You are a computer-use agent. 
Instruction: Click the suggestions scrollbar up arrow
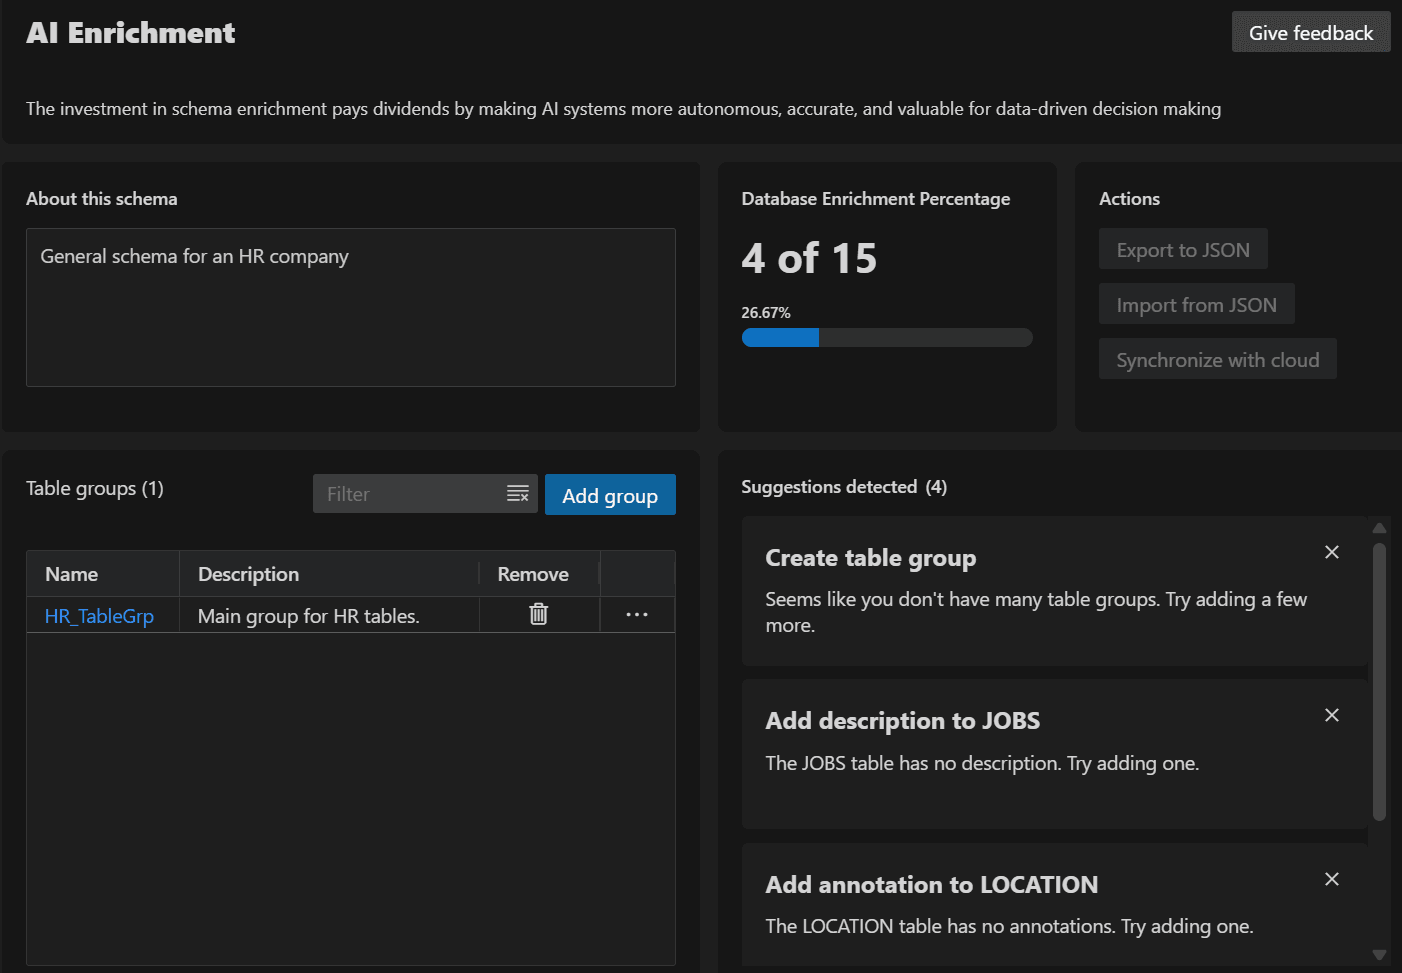(1379, 527)
